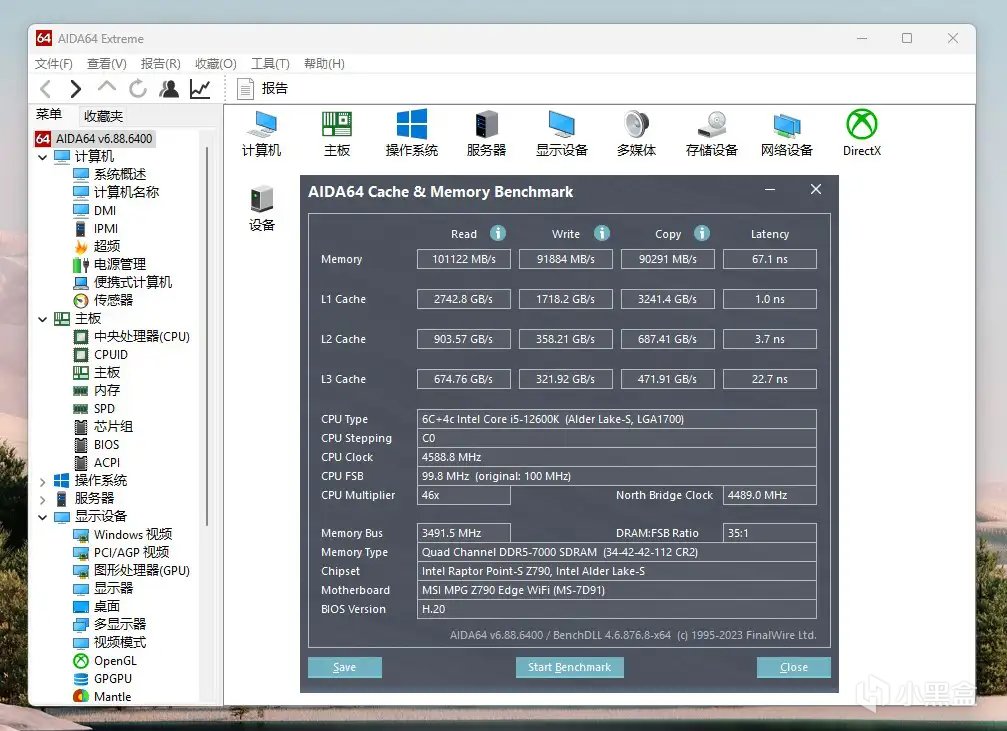This screenshot has height=731, width=1007.
Task: Show info for the Write column
Action: tap(601, 233)
